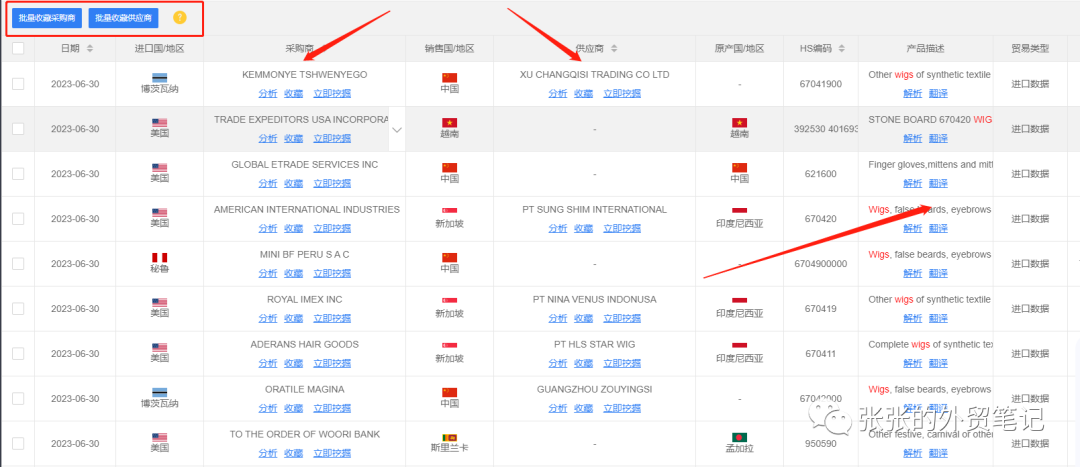Open 分析 under KEMMONYE TSHWENYEGO
The width and height of the screenshot is (1080, 467).
tap(268, 93)
